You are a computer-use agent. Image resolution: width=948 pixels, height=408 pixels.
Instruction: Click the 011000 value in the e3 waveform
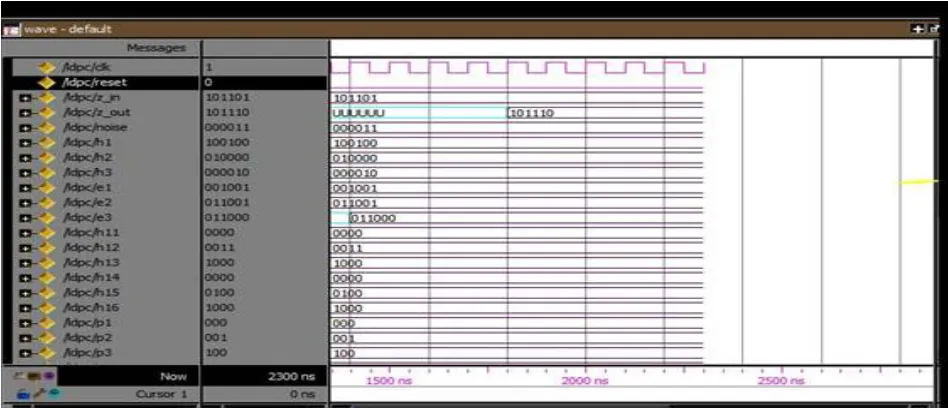click(x=373, y=218)
